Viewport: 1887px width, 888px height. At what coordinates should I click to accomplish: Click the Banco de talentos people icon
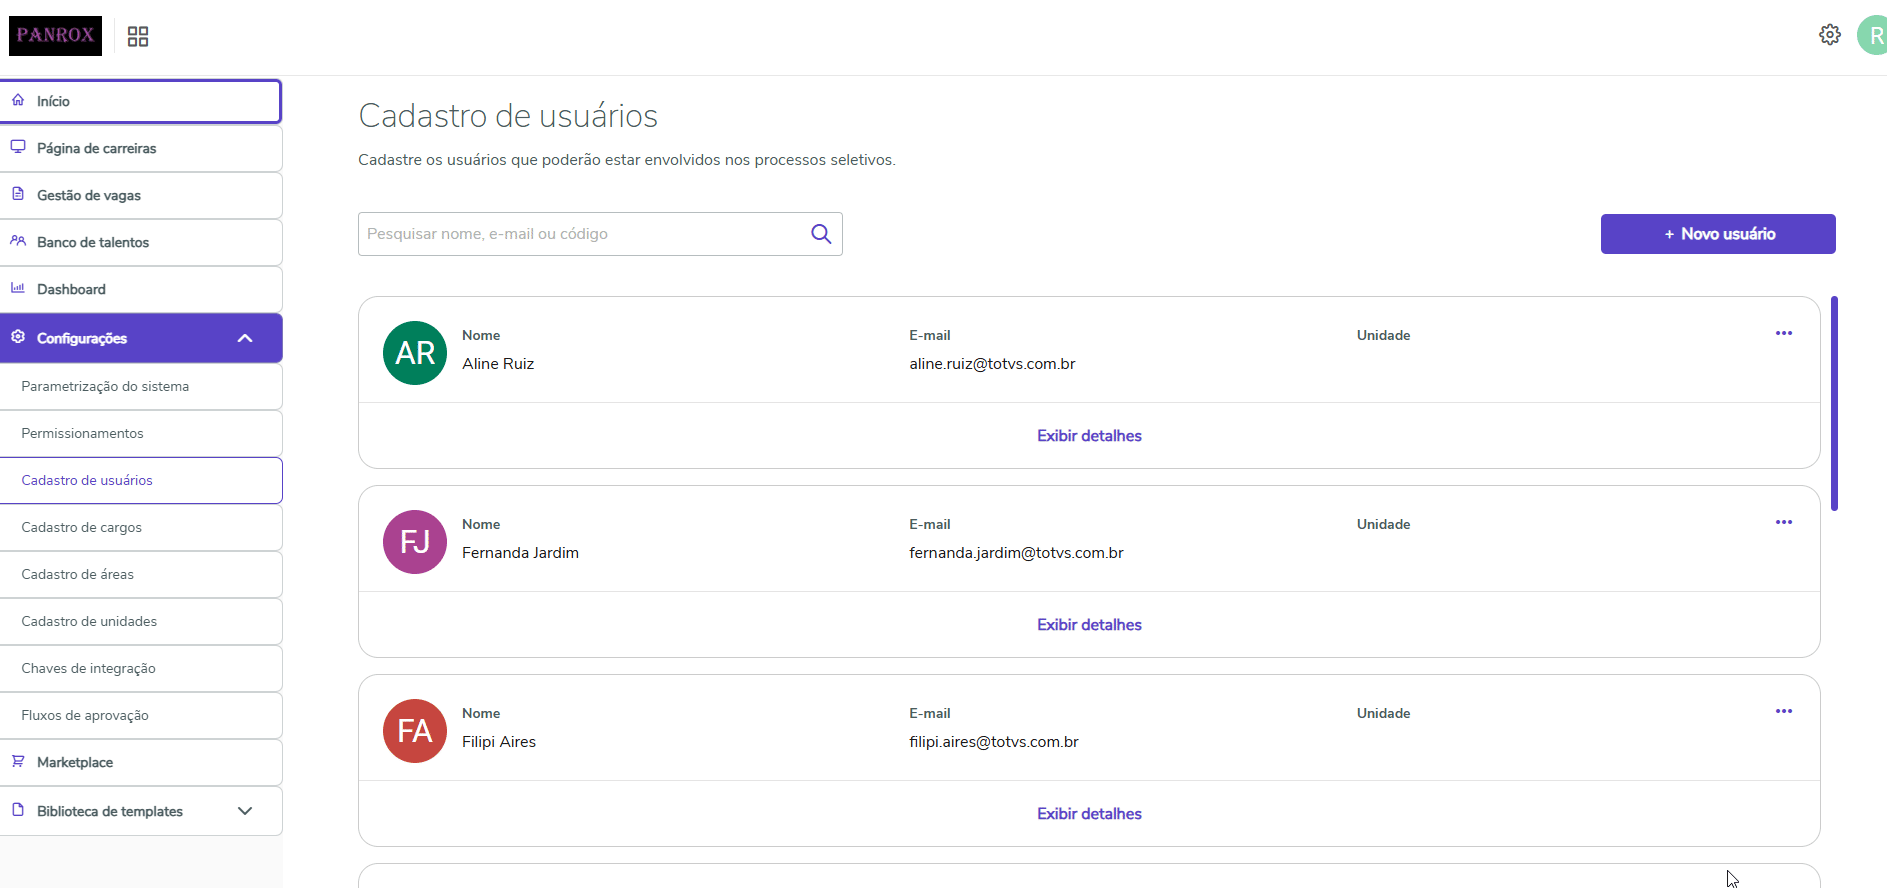click(18, 241)
